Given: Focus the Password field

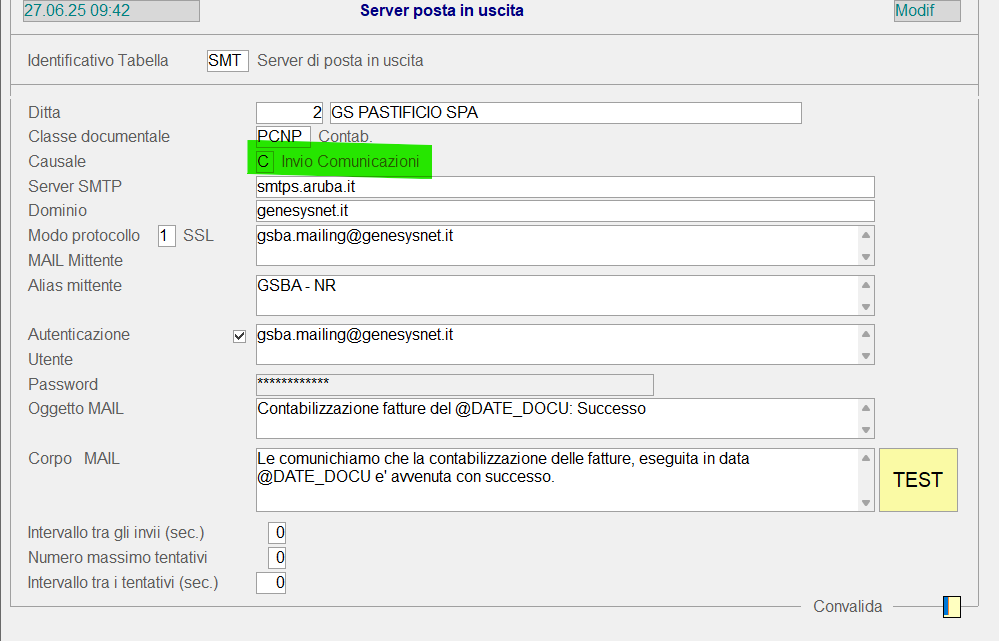Looking at the screenshot, I should [455, 385].
